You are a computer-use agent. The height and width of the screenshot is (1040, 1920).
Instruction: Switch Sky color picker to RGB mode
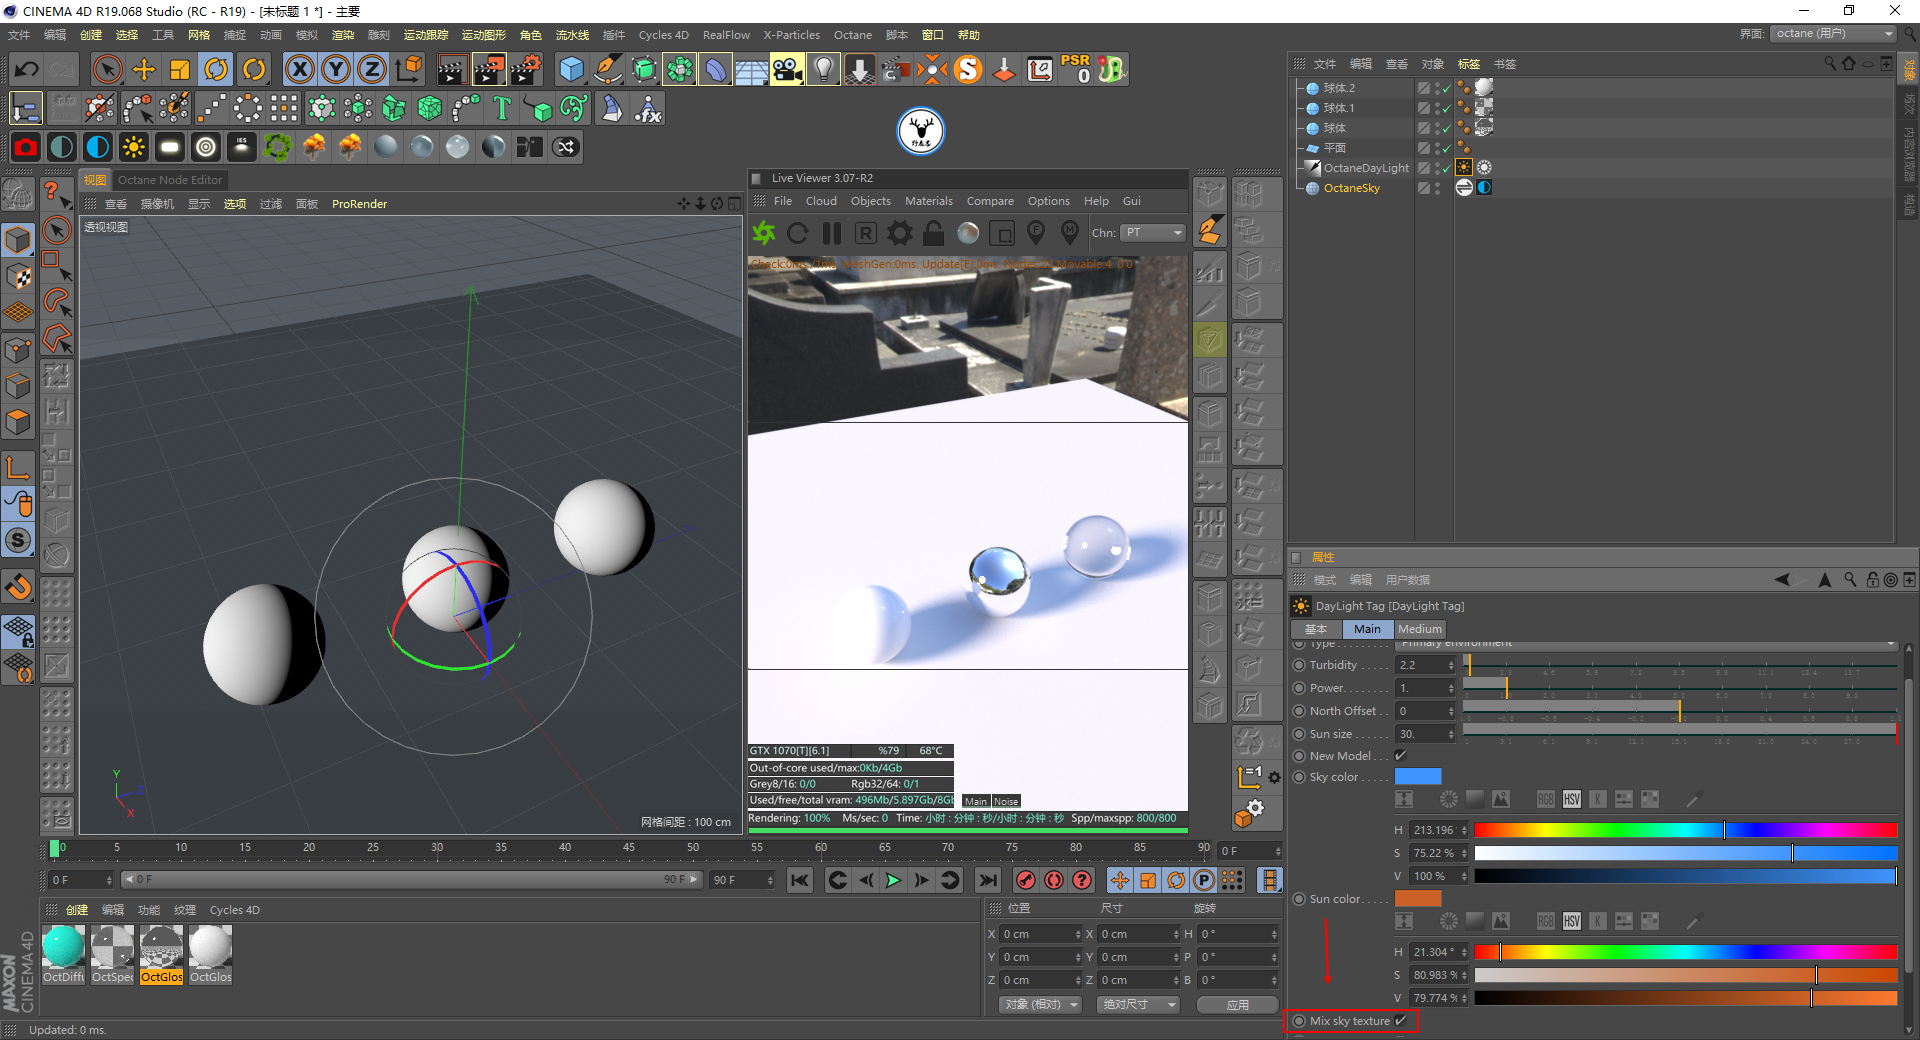pyautogui.click(x=1545, y=799)
